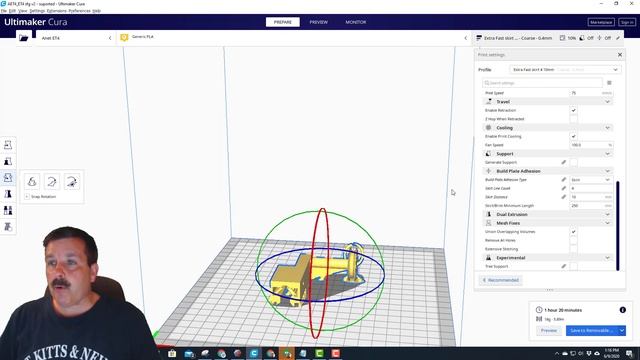
Task: Switch to the MONITOR tab
Action: (x=356, y=22)
